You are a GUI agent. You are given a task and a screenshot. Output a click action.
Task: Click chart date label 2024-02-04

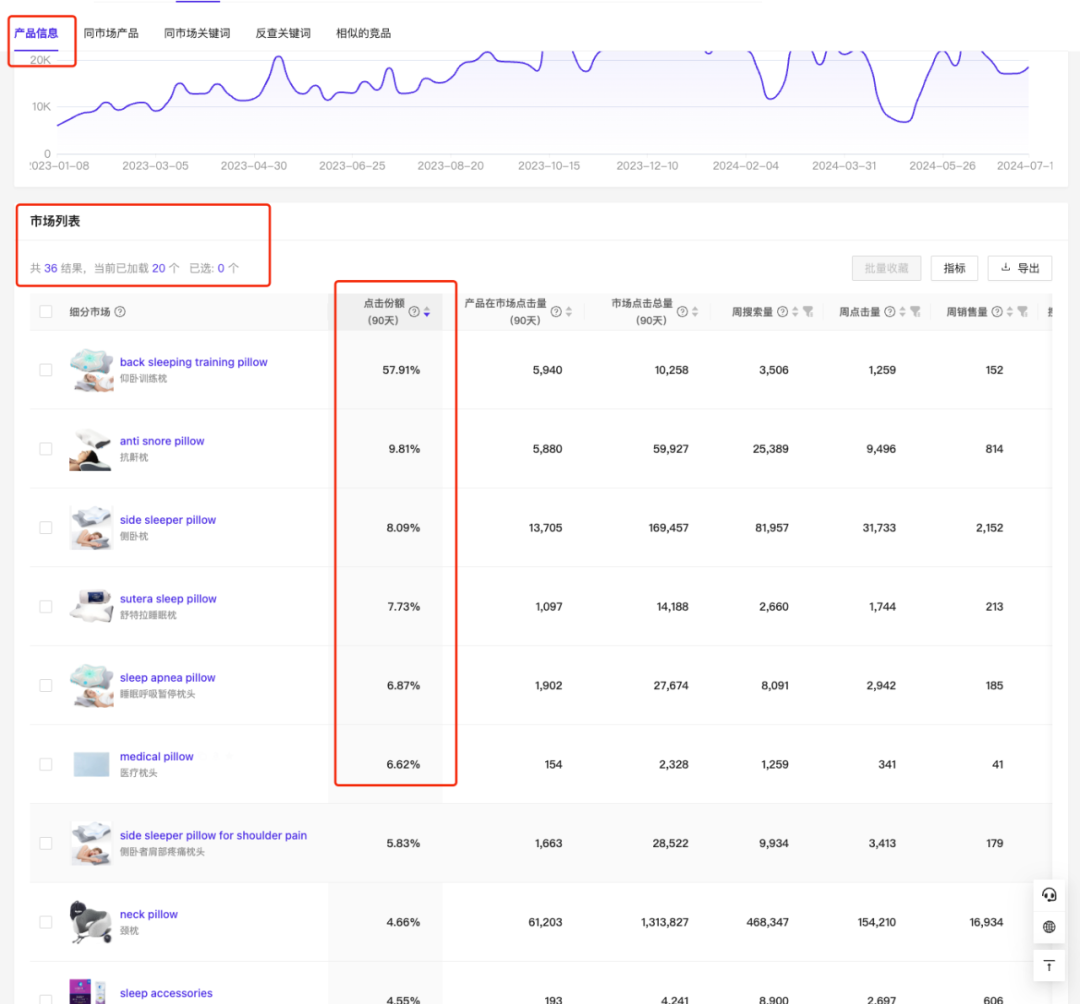[745, 166]
